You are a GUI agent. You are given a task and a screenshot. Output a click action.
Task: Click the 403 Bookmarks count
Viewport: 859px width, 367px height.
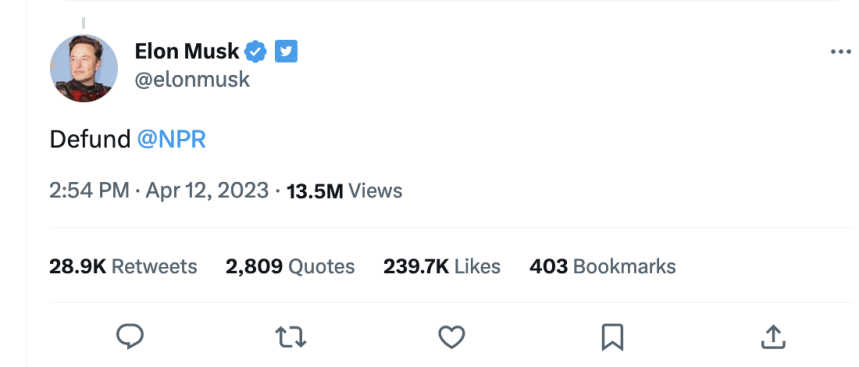tap(603, 266)
